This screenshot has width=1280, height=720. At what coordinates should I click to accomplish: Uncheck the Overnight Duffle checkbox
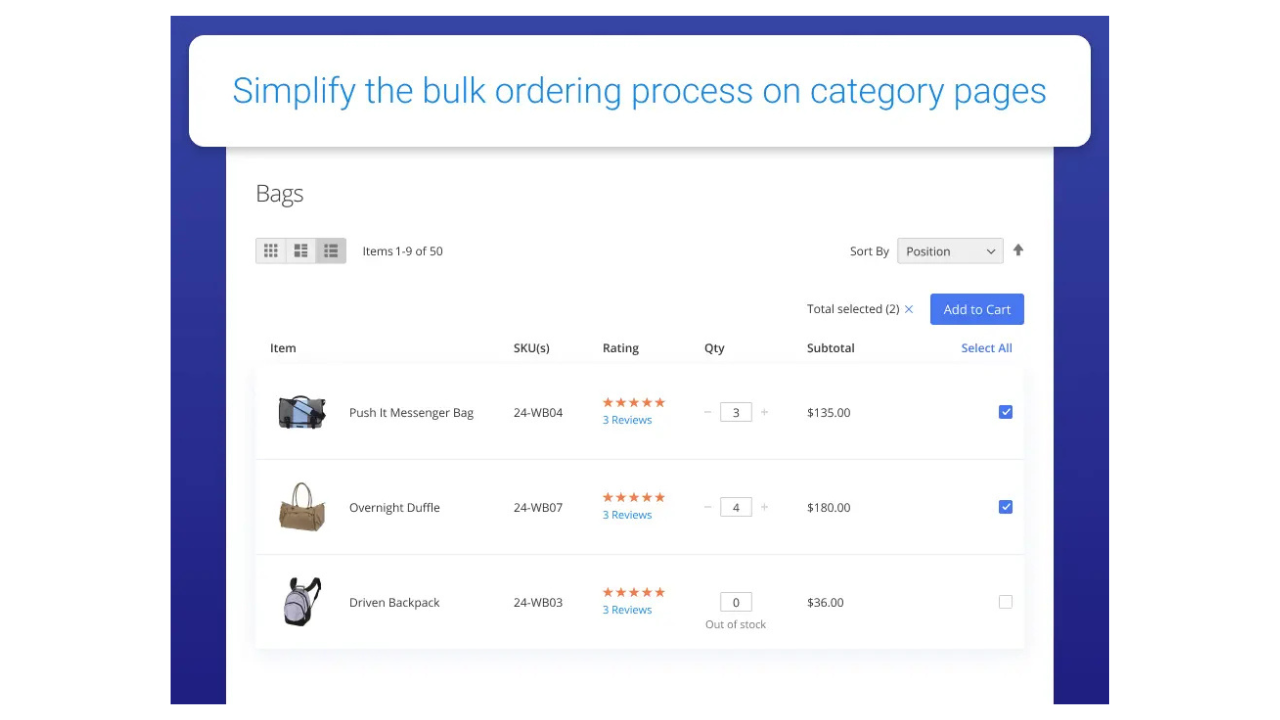tap(1005, 507)
